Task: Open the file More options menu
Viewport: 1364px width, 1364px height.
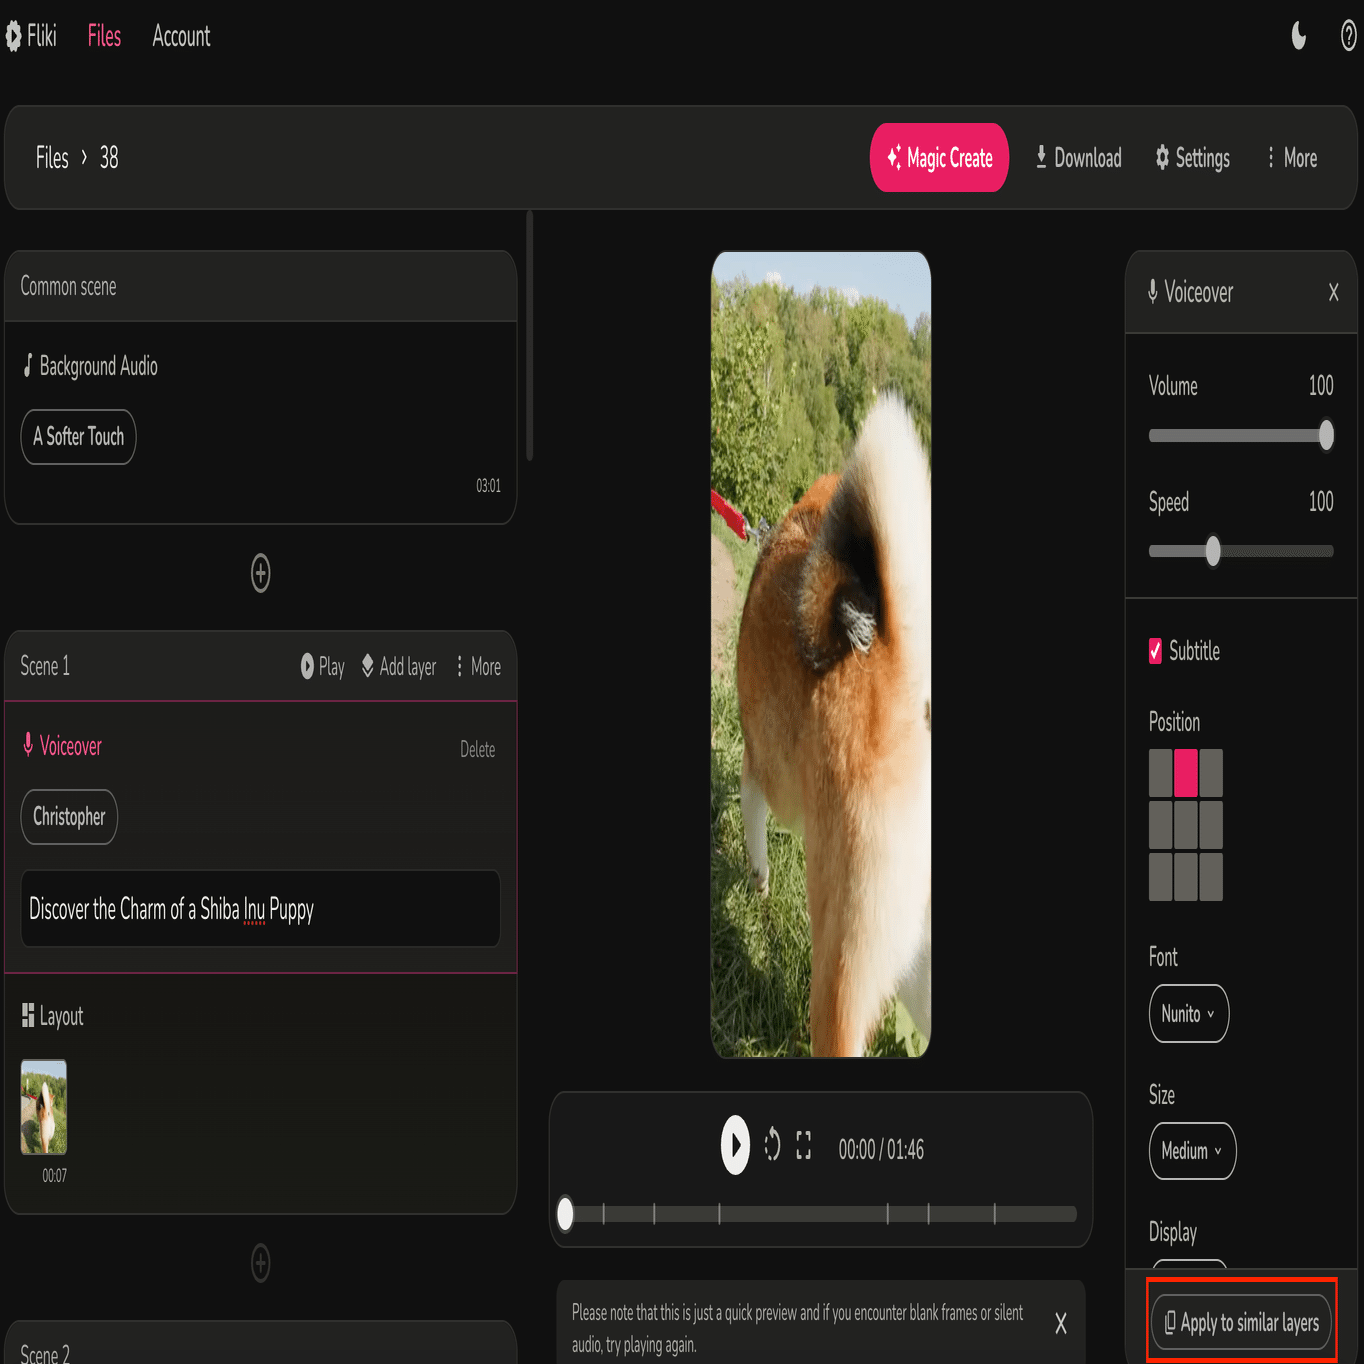Action: point(1292,158)
